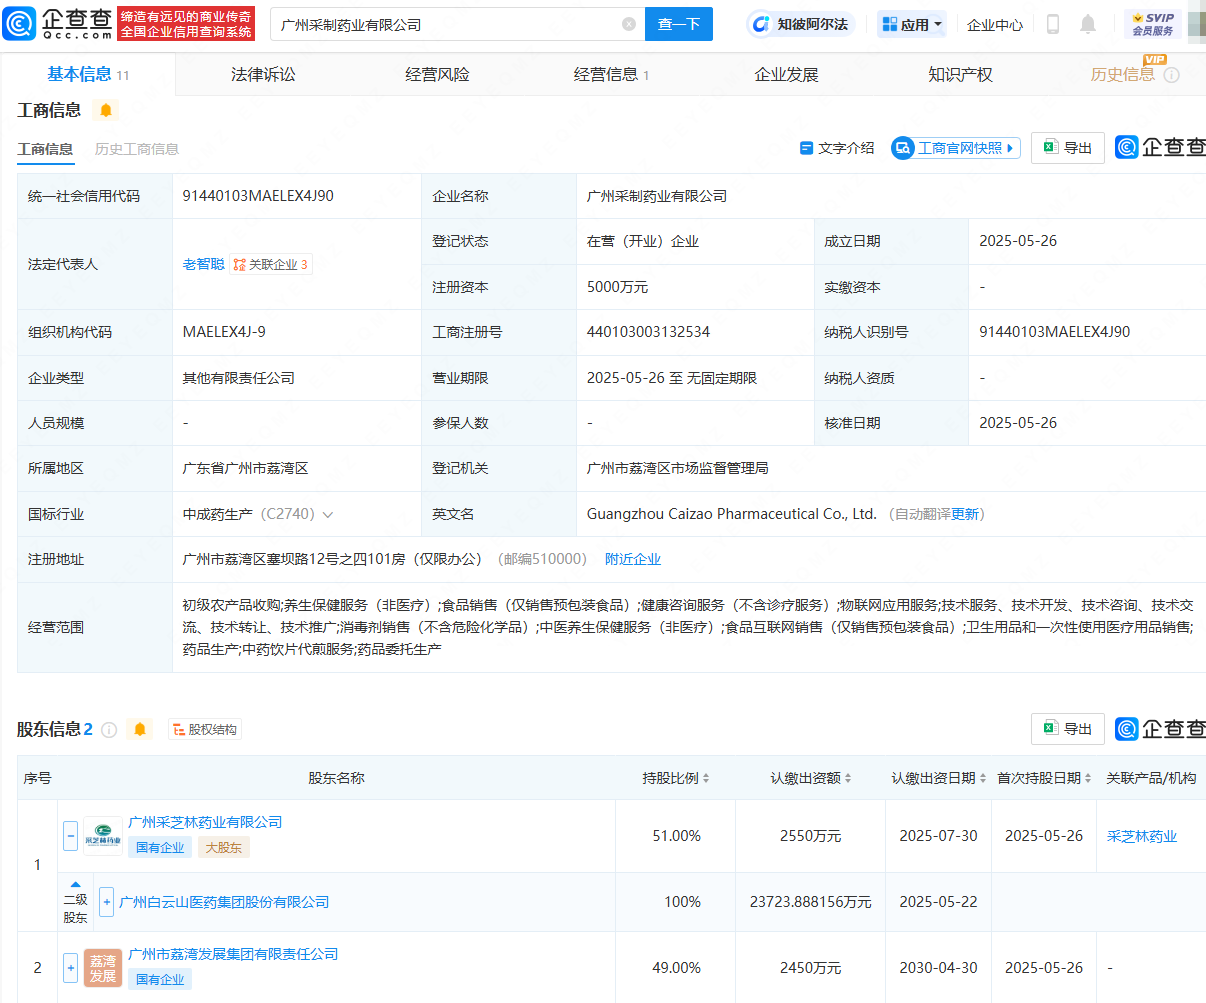
Task: Click the phone app icon in header
Action: pos(1052,24)
